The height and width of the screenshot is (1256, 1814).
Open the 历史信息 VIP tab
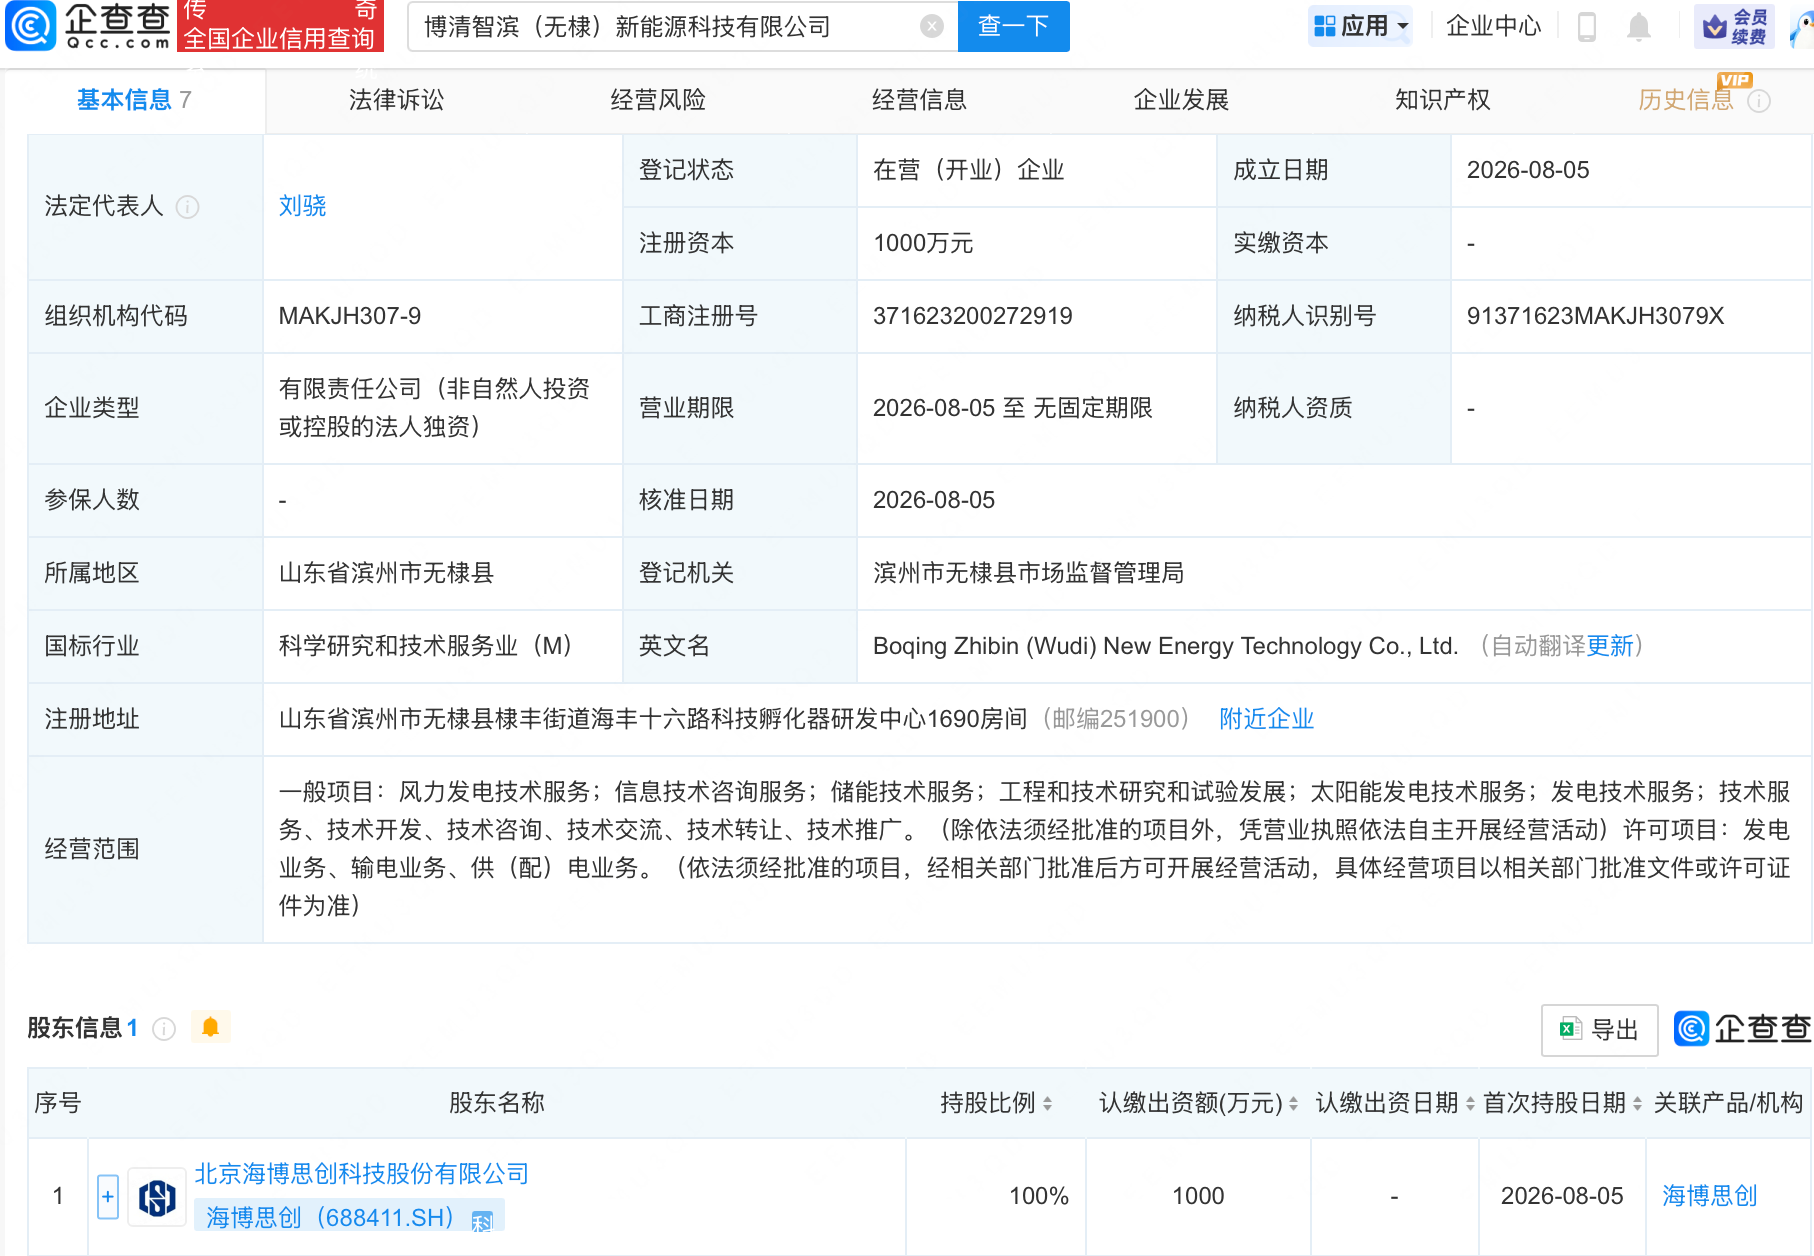click(x=1686, y=100)
